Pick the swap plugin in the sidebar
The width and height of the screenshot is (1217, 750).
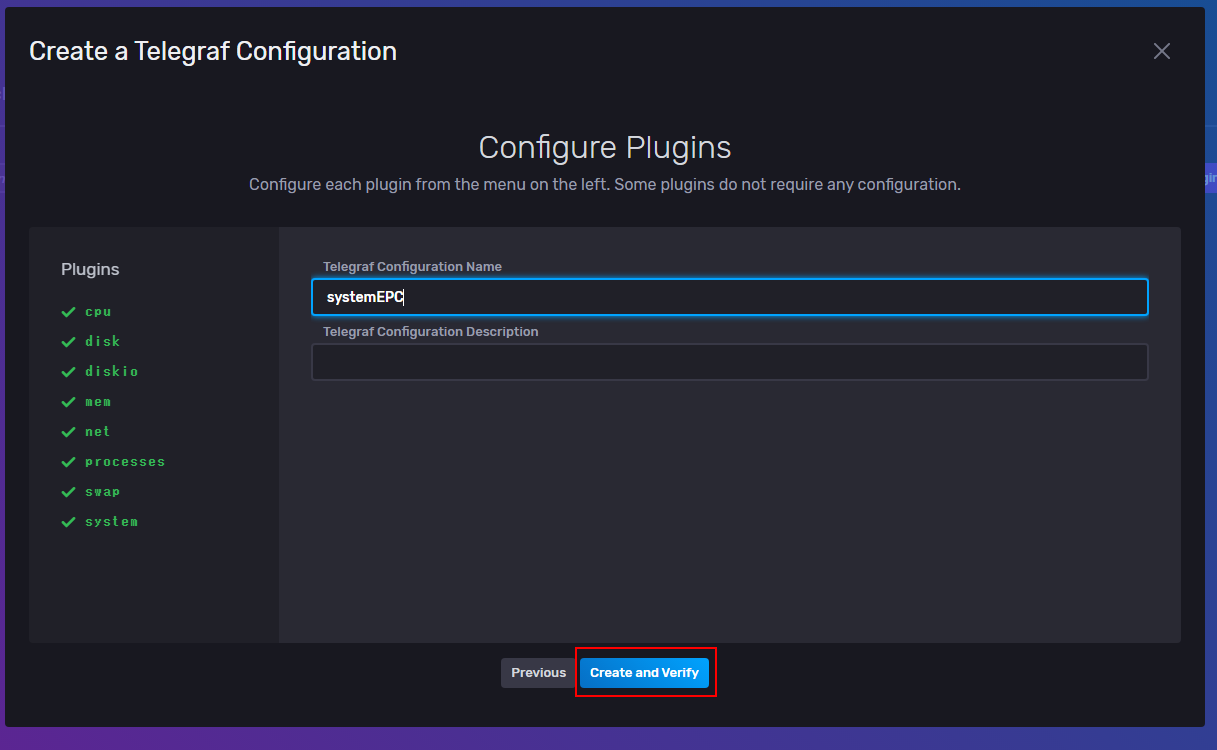pyautogui.click(x=102, y=492)
